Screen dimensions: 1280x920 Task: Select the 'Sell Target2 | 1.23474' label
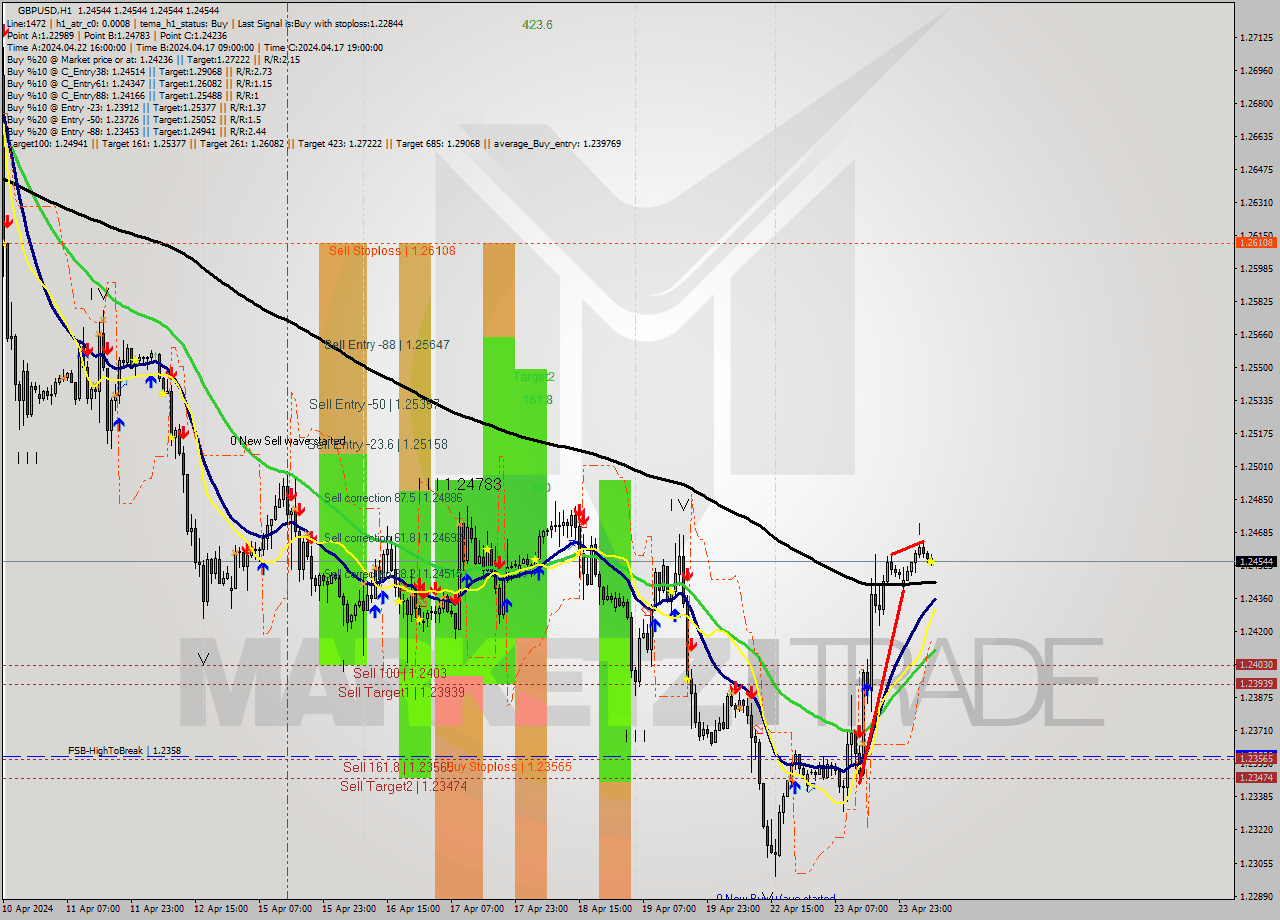click(x=403, y=787)
